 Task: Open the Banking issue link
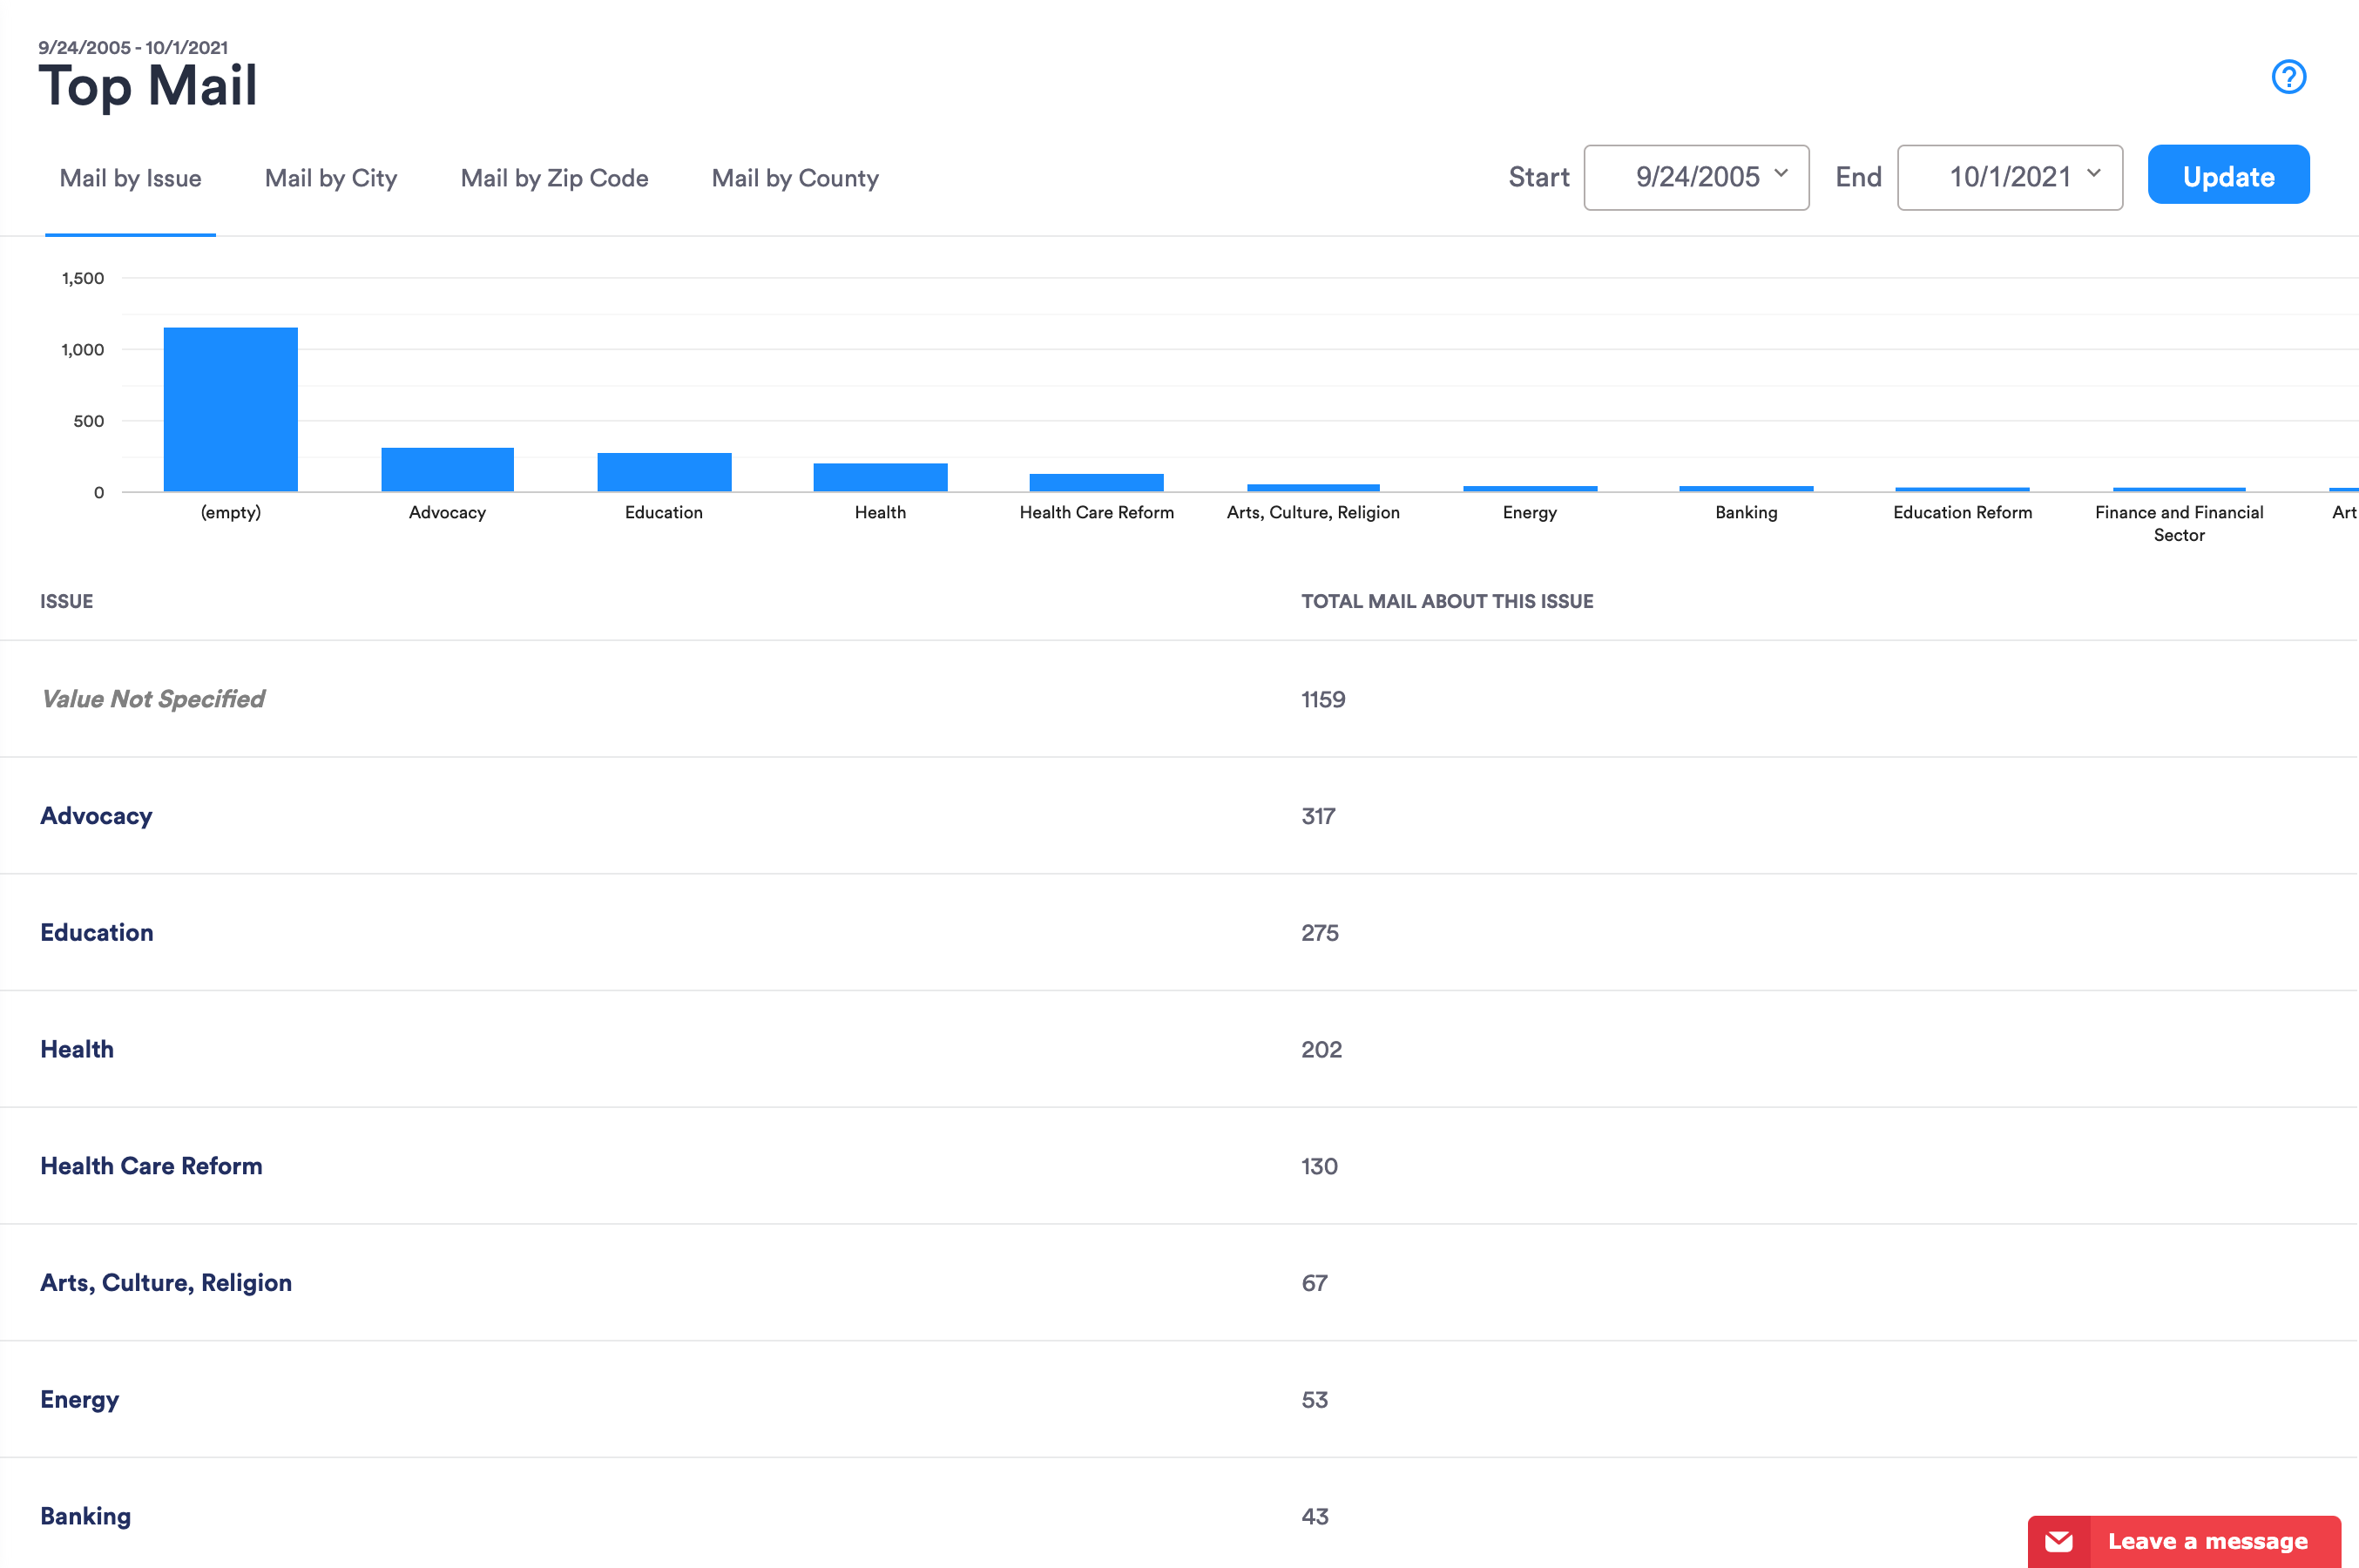[x=85, y=1516]
